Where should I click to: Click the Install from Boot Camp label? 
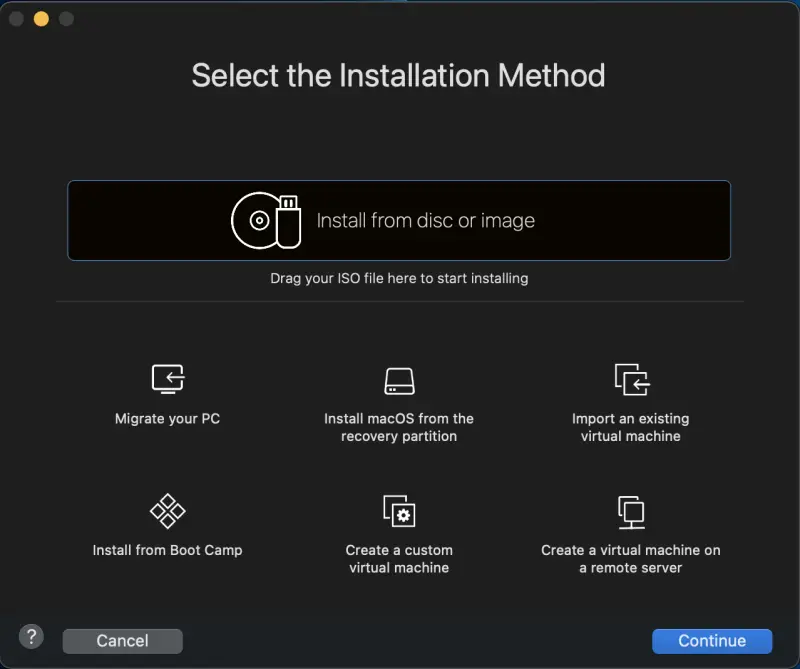(x=167, y=549)
